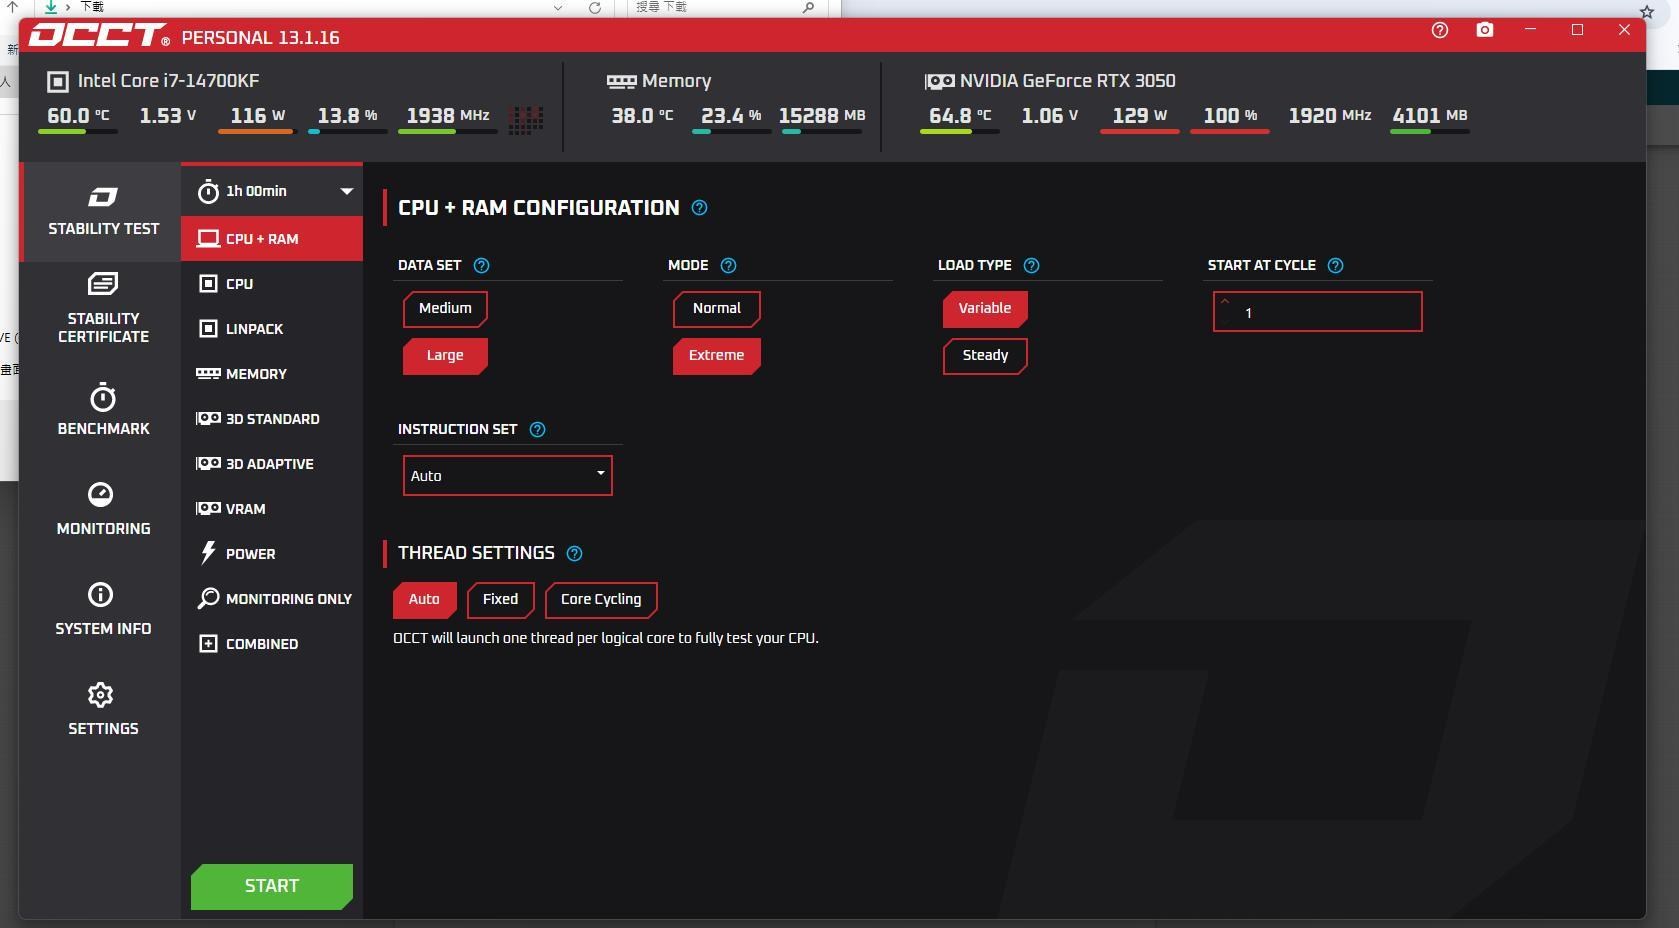Screen dimensions: 1679x928
Task: Click the Start At Cycle help icon
Action: [x=1335, y=265]
